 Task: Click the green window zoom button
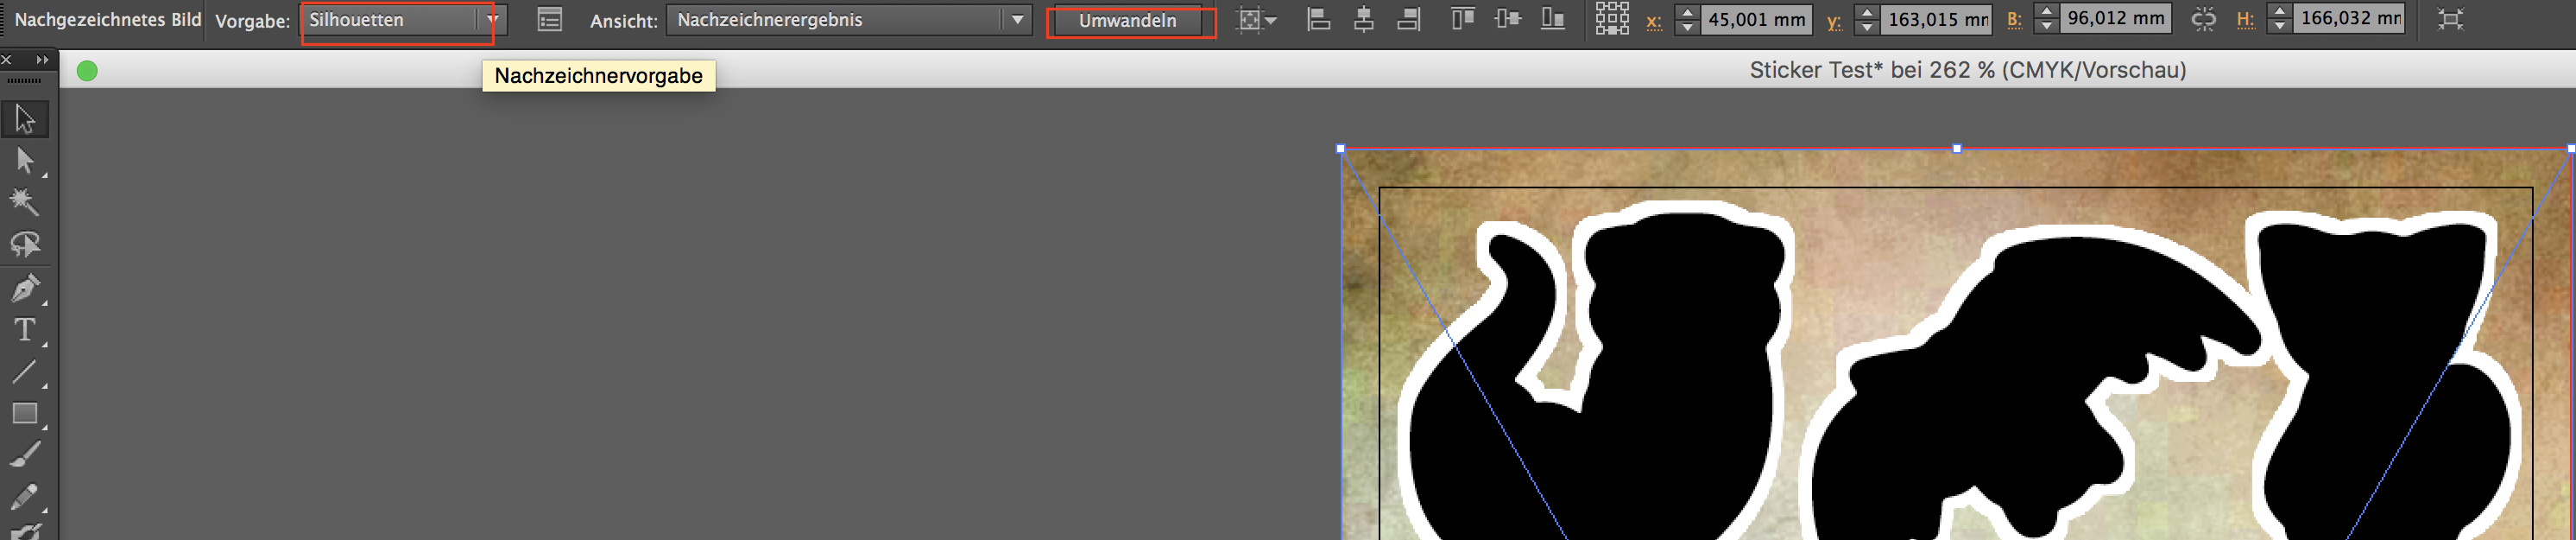pos(87,71)
